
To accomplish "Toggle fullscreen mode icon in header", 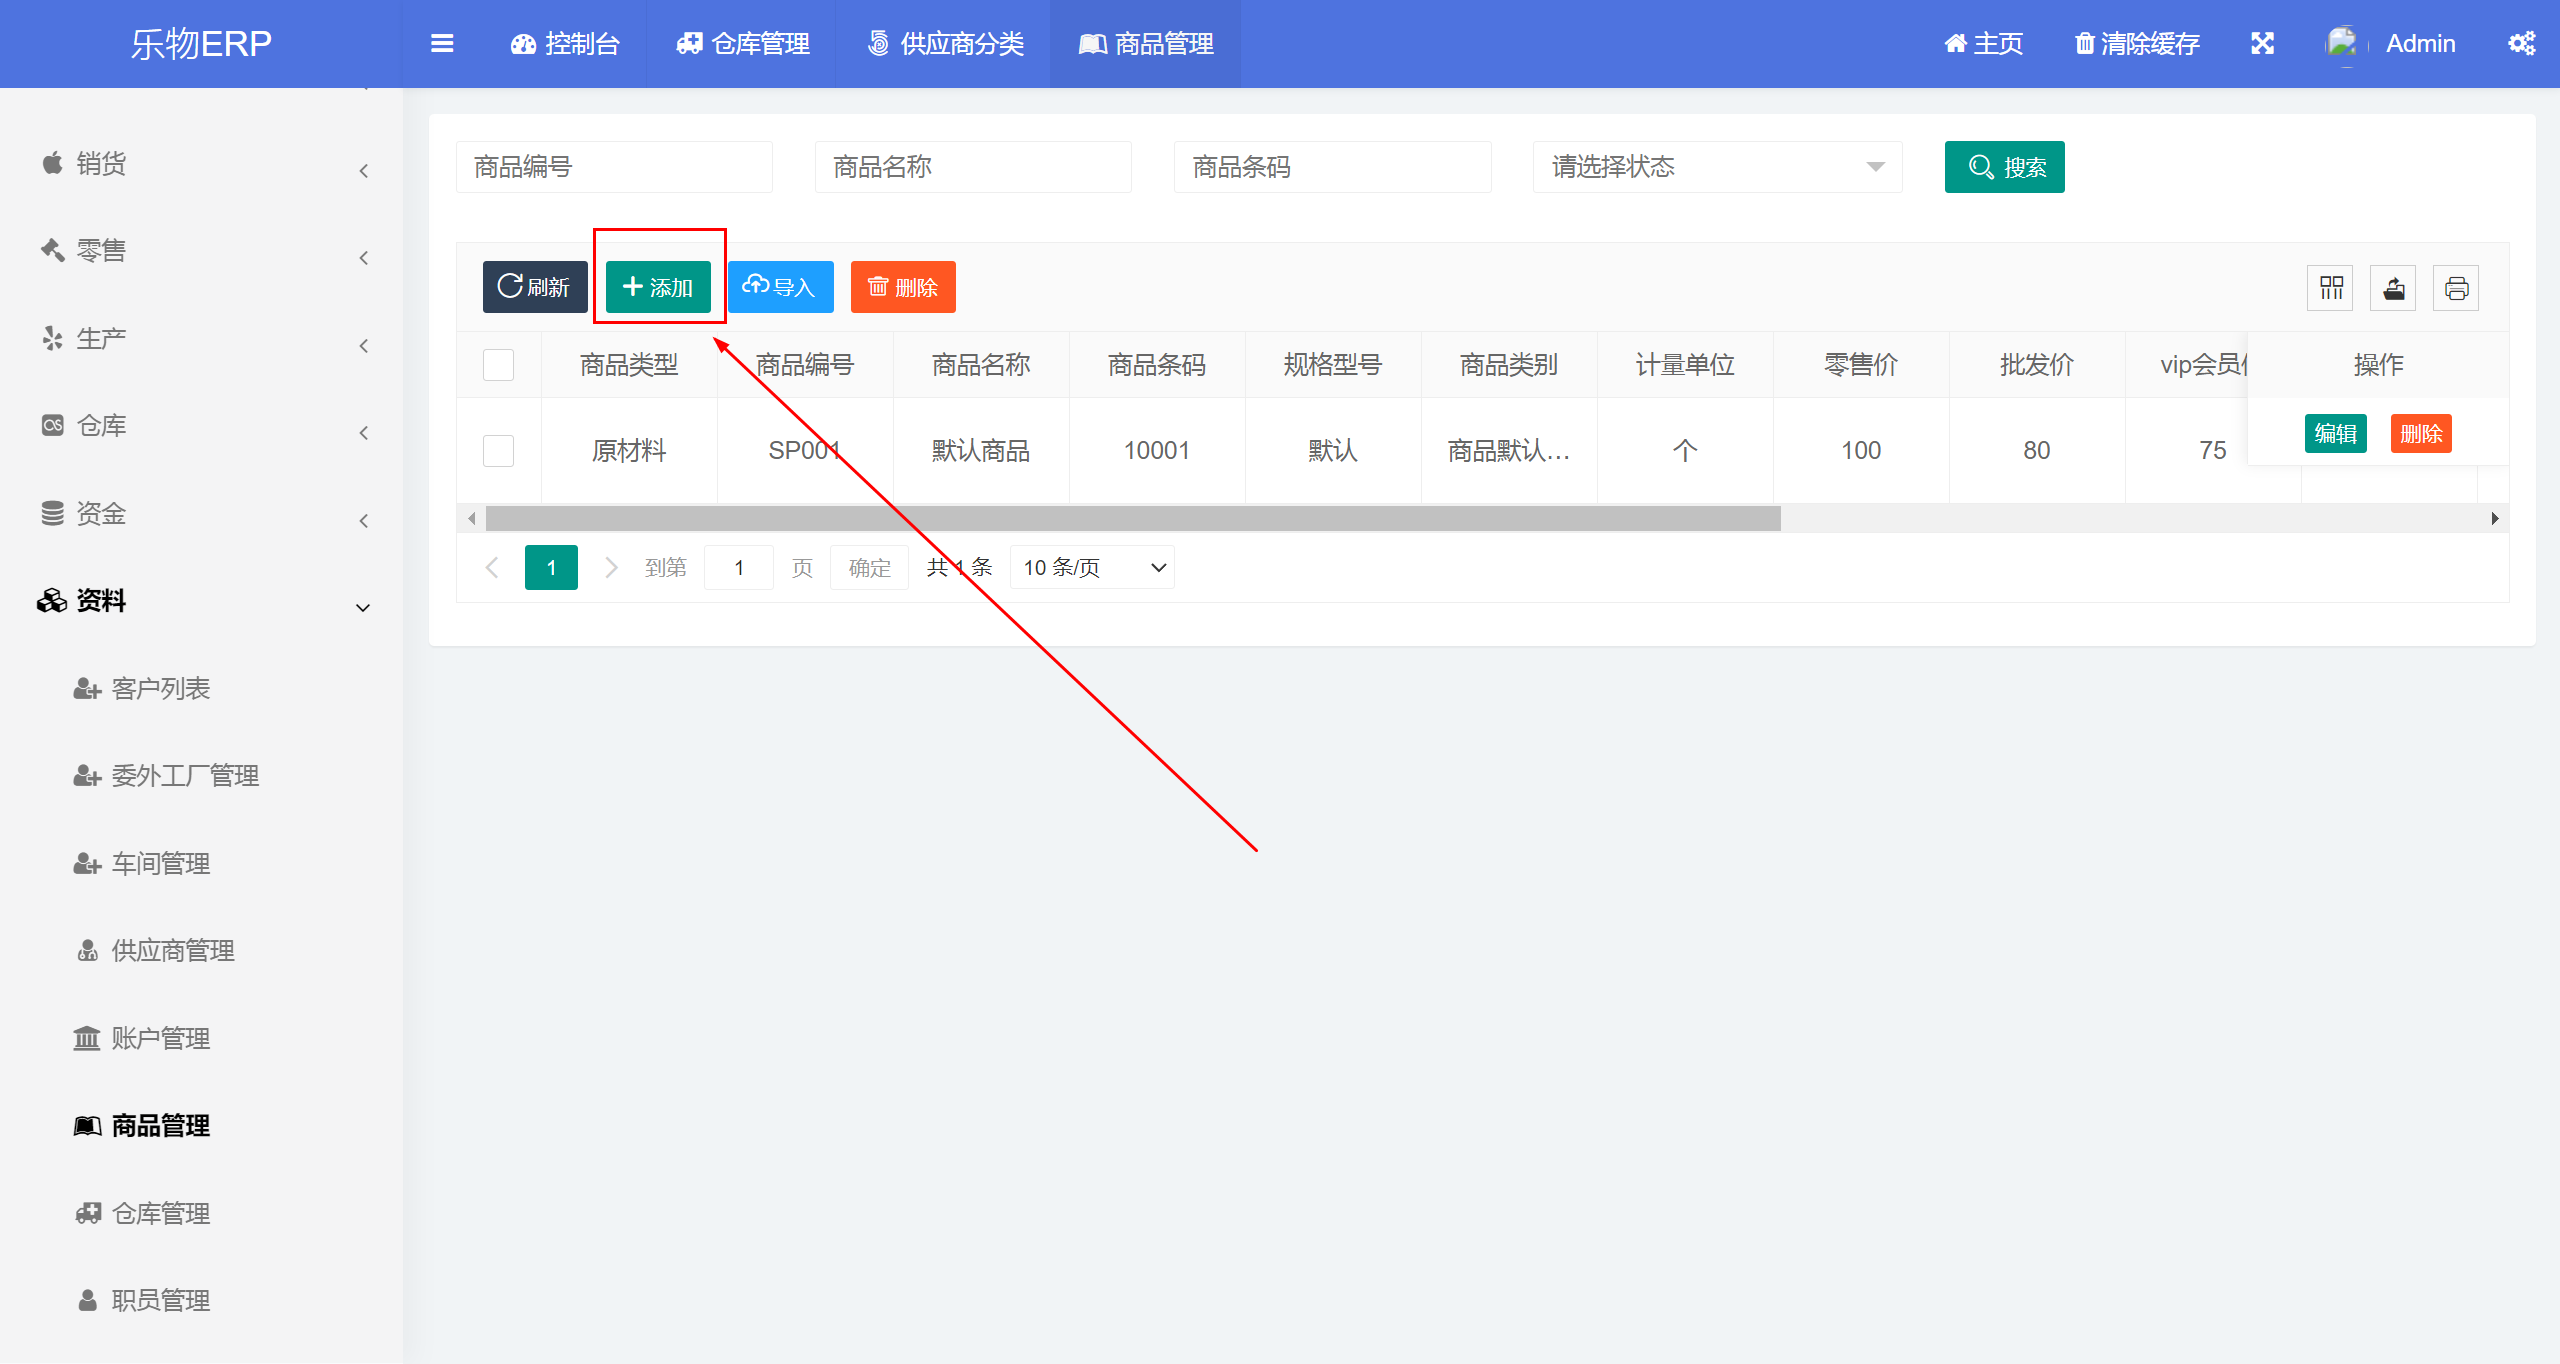I will pyautogui.click(x=2262, y=44).
